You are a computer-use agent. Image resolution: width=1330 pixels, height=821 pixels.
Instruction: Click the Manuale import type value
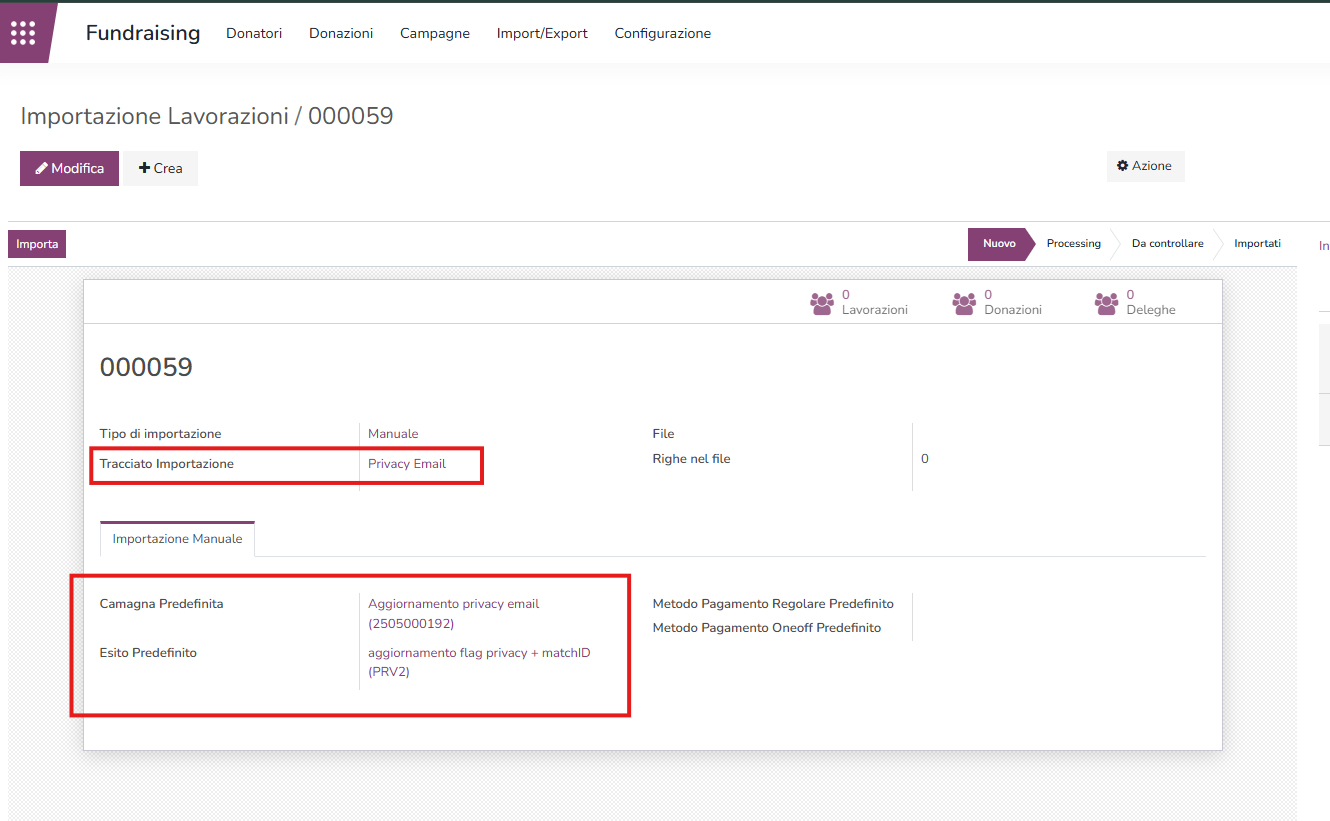click(393, 434)
